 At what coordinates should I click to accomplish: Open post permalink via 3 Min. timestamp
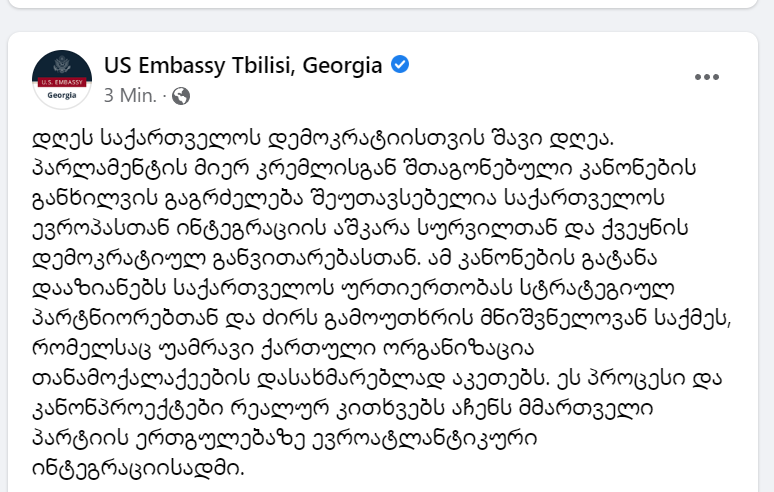pyautogui.click(x=130, y=95)
